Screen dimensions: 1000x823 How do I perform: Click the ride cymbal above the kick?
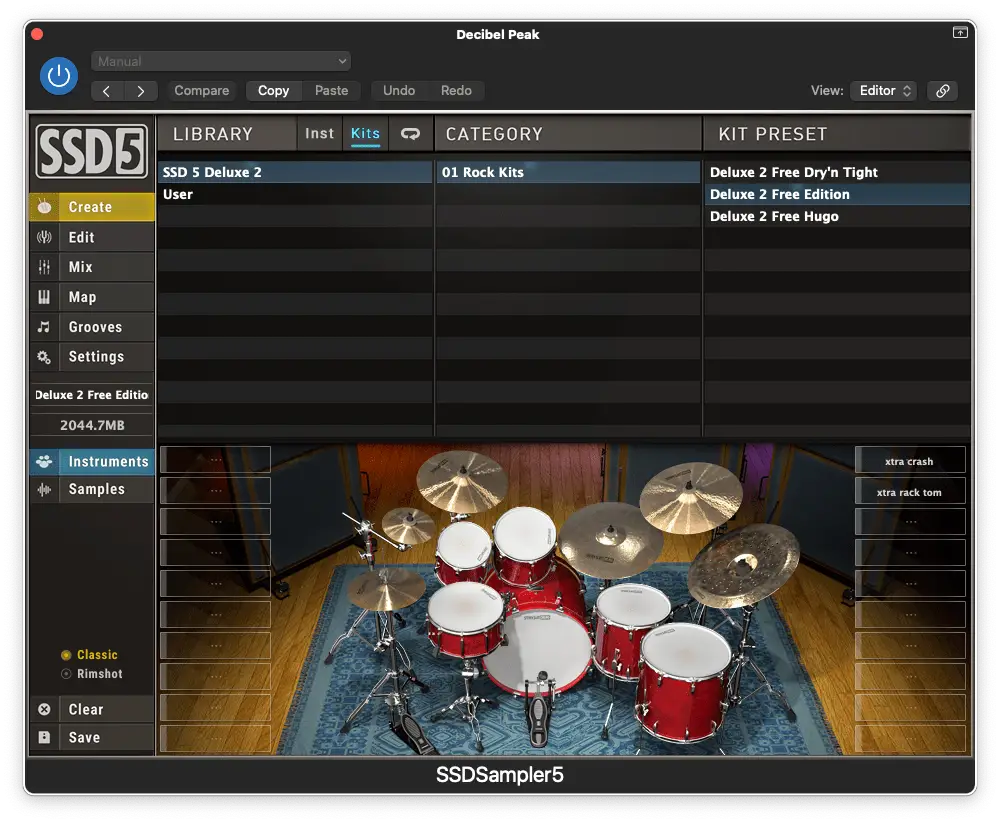tap(610, 539)
